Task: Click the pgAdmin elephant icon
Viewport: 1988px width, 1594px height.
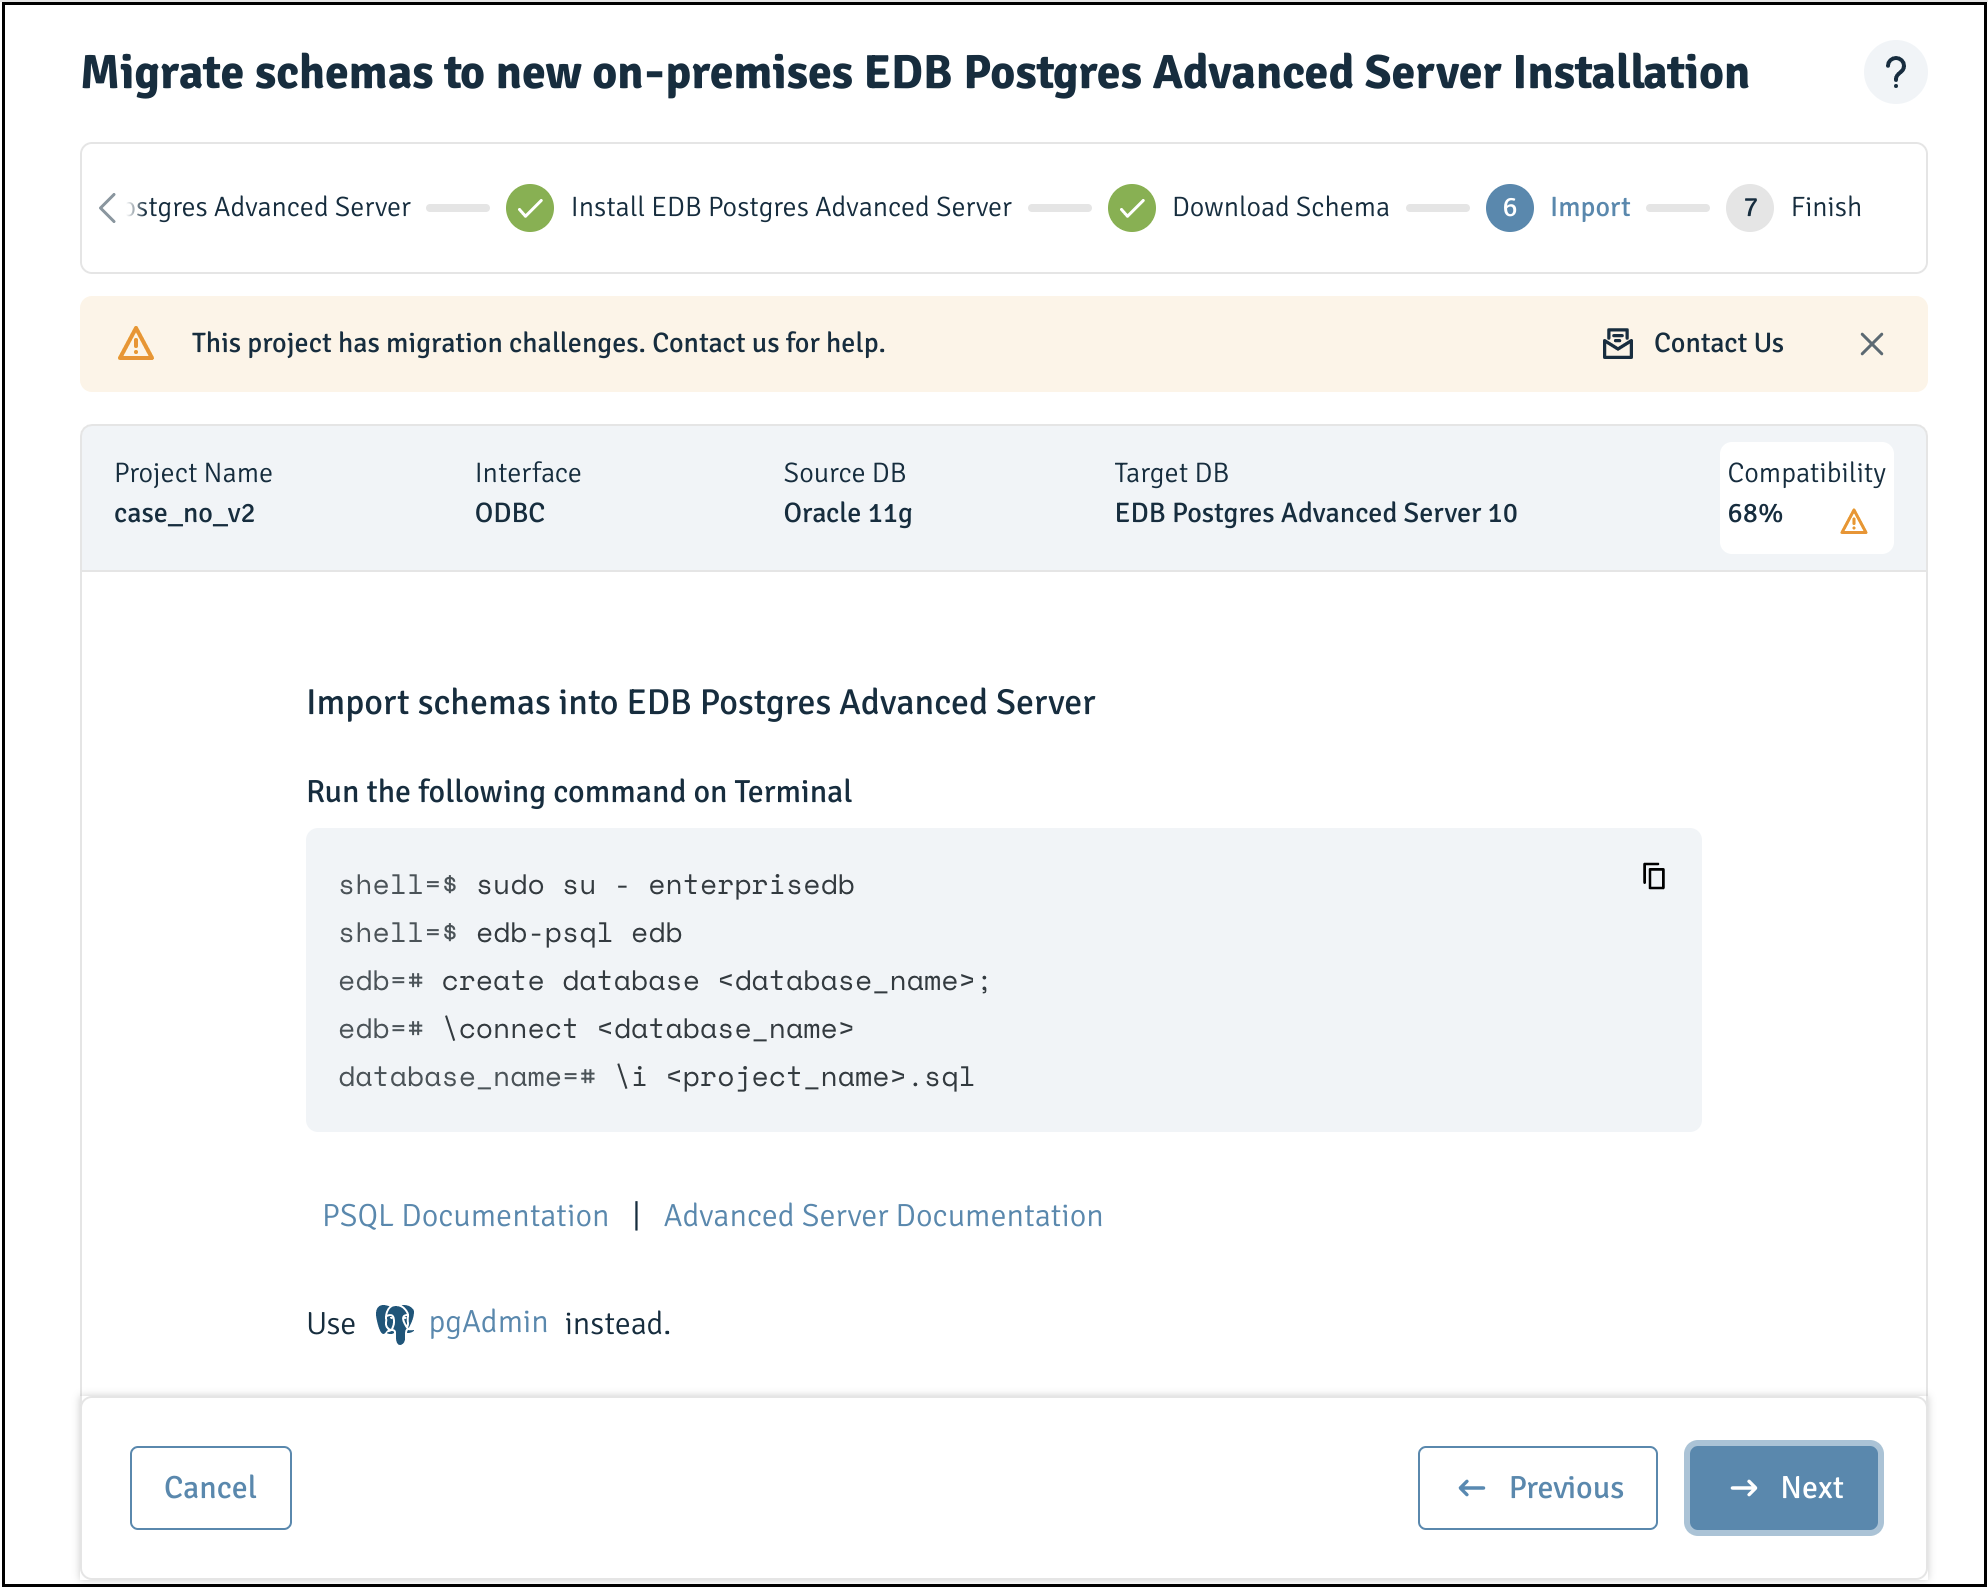Action: click(395, 1324)
